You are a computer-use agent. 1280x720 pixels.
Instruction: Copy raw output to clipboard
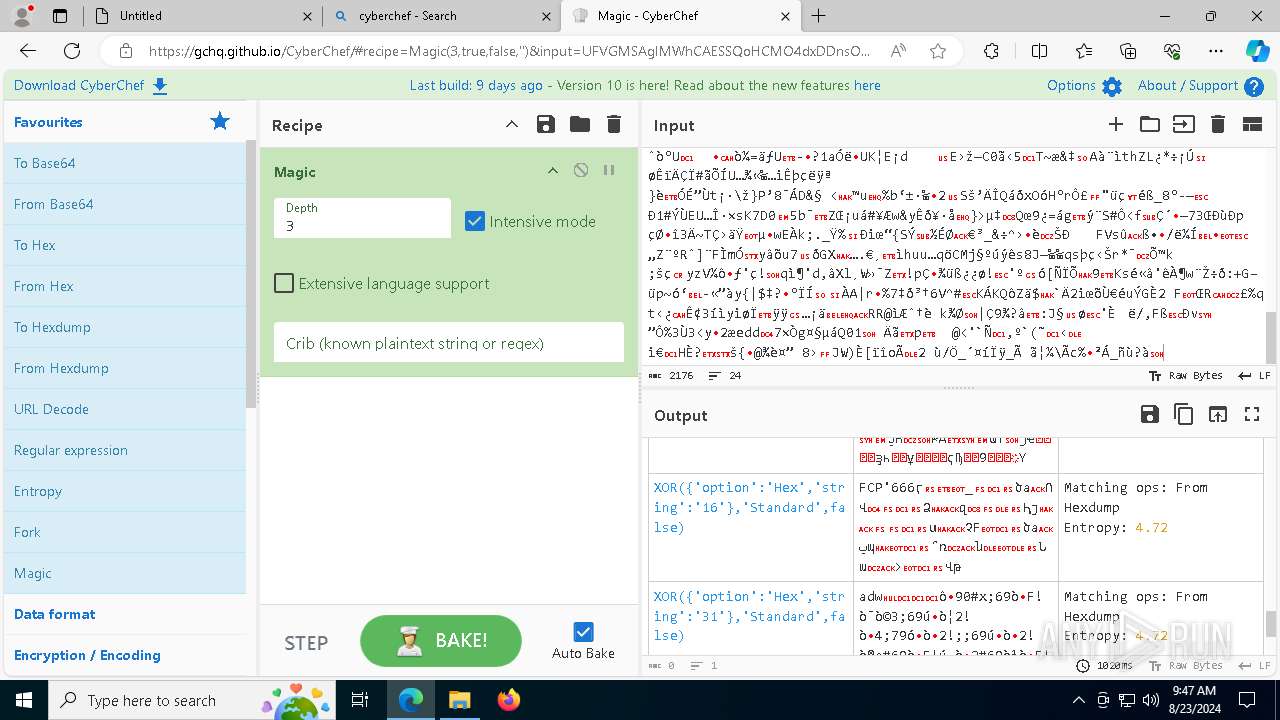[1184, 414]
